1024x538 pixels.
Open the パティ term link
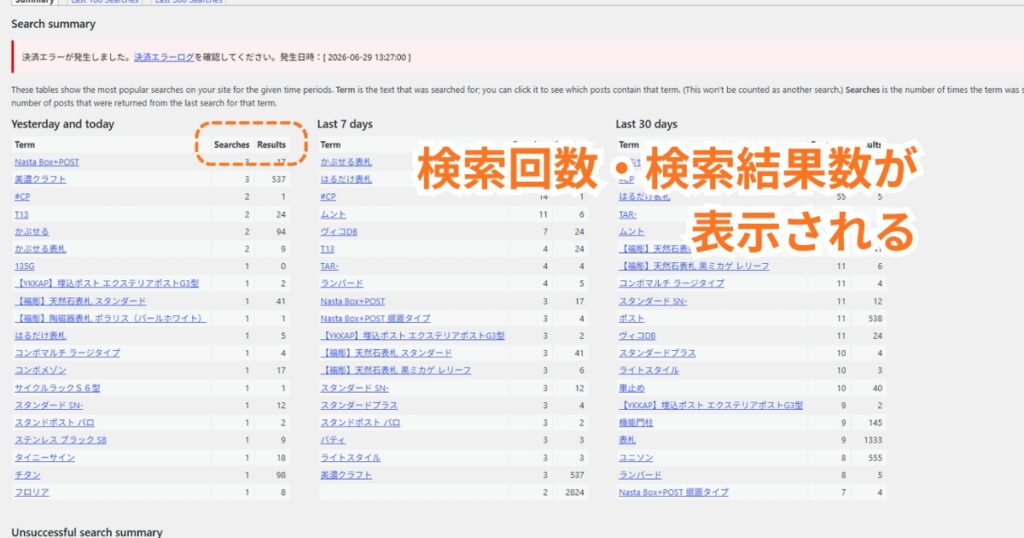click(x=333, y=440)
